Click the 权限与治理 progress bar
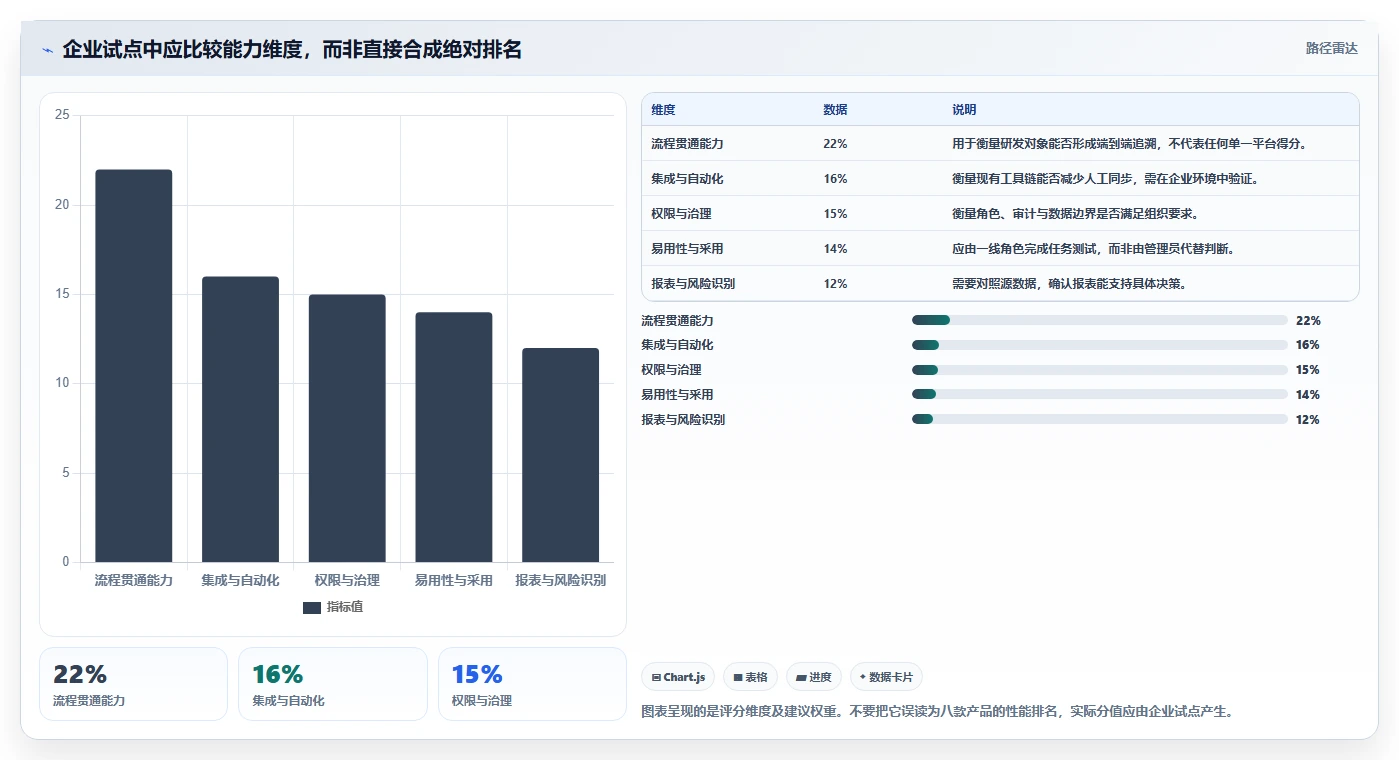Viewport: 1399px width, 760px height. [x=1099, y=370]
